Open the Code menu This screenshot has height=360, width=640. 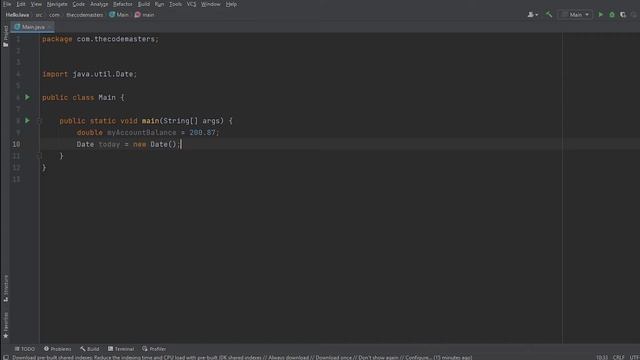(x=79, y=4)
